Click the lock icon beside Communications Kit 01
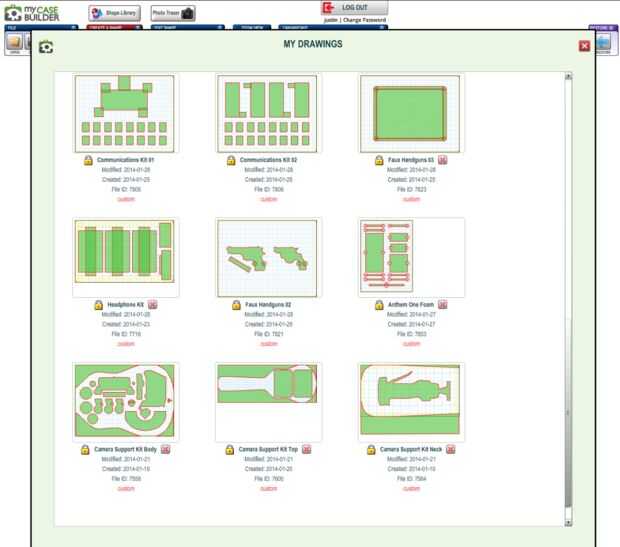 (x=88, y=160)
